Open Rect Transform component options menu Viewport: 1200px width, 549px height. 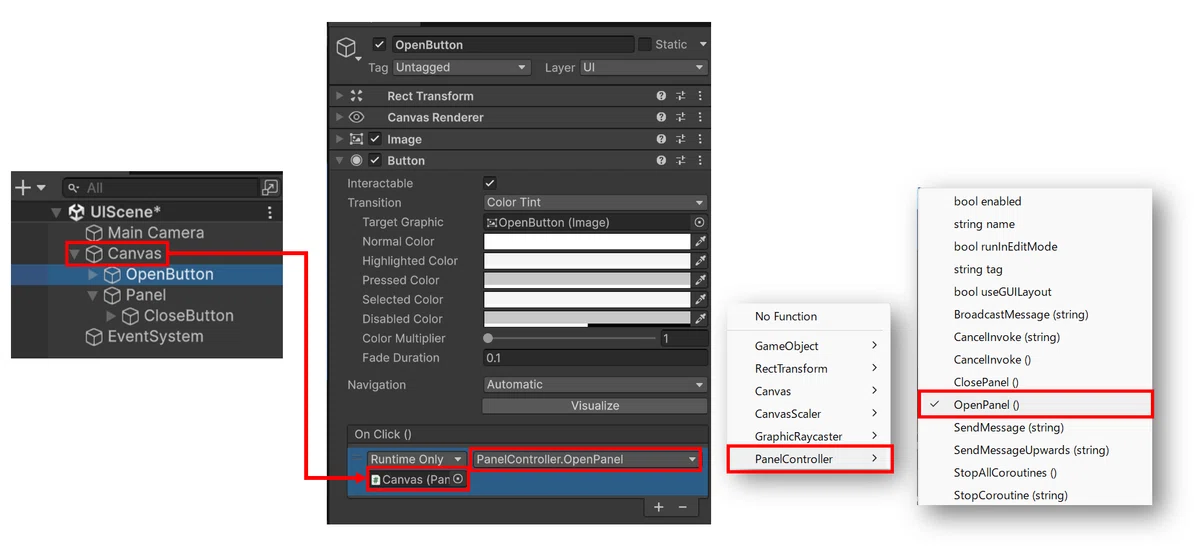pos(700,96)
